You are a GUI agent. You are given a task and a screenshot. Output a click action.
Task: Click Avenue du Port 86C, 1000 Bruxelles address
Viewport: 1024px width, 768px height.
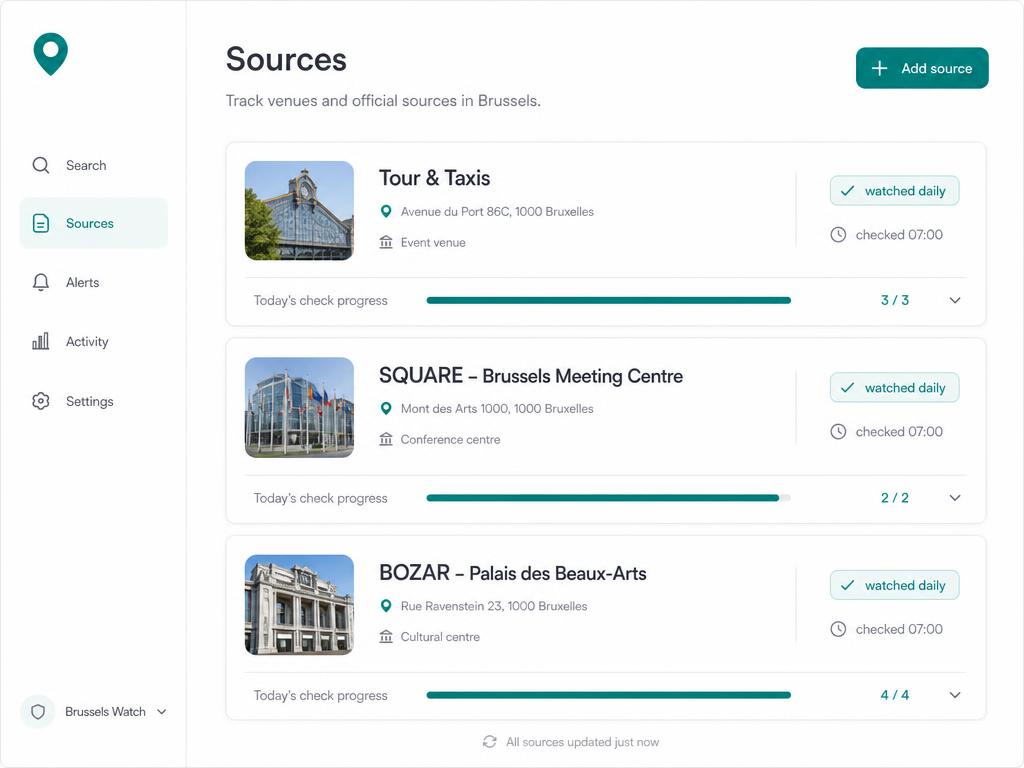coord(497,212)
